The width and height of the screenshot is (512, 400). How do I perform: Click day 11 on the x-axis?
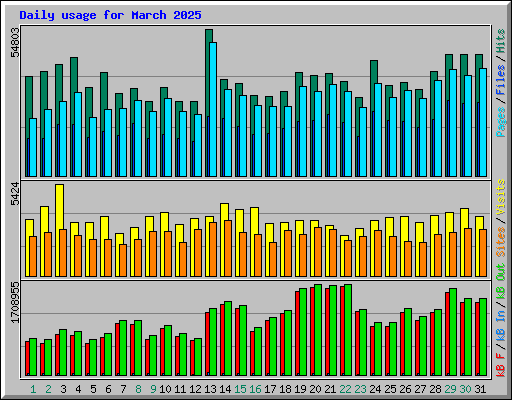(180, 389)
